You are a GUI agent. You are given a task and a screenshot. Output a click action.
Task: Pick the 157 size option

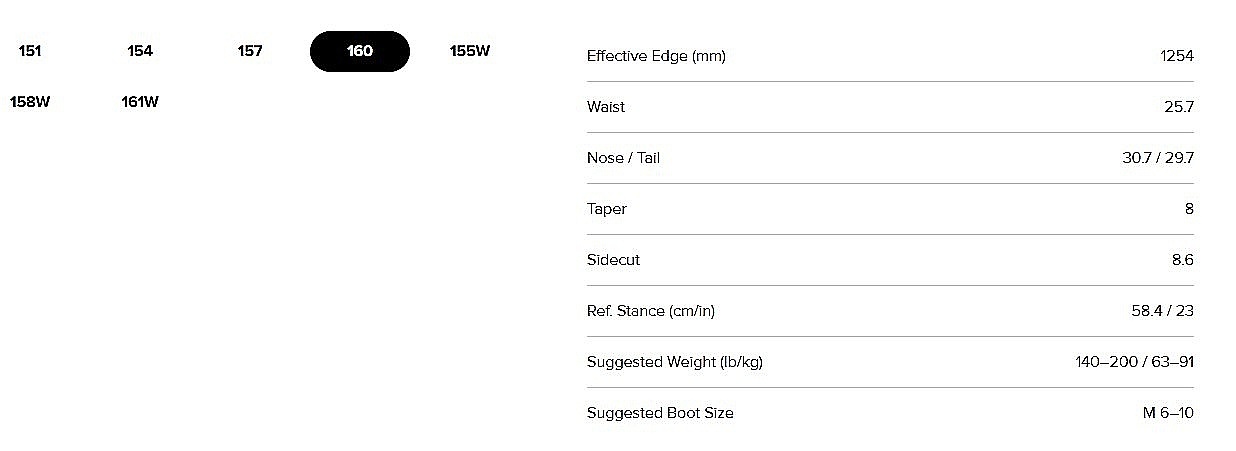click(x=250, y=51)
